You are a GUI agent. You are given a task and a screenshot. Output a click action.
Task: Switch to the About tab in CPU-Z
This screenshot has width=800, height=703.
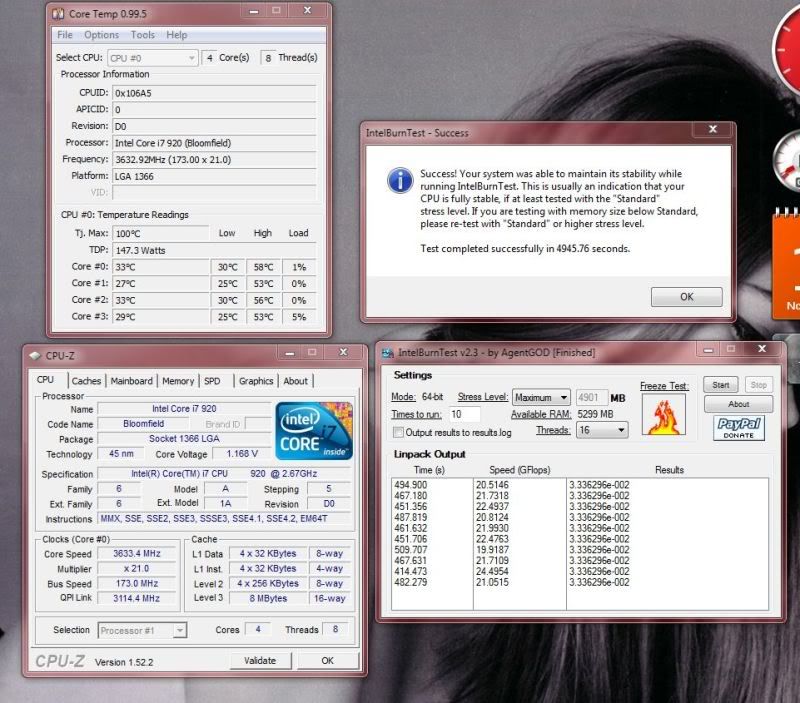(295, 381)
